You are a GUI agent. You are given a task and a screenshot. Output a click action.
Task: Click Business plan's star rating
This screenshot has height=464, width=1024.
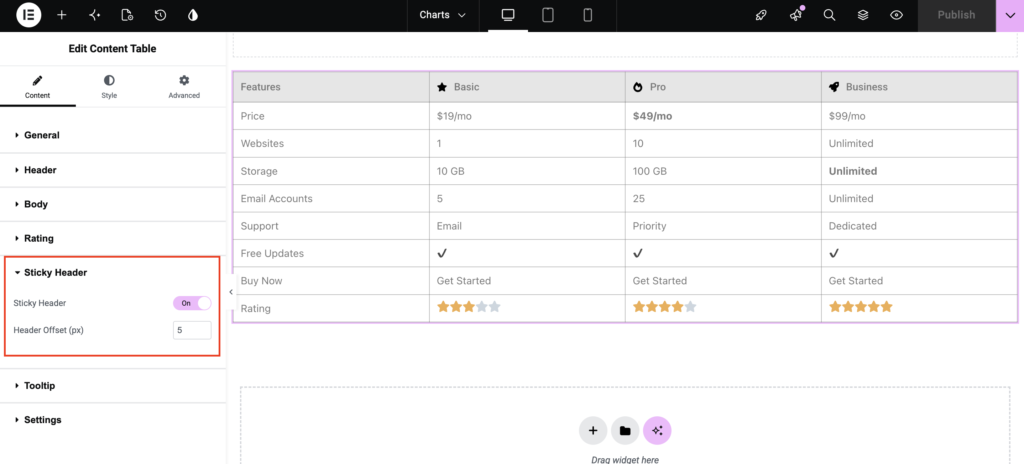(861, 307)
